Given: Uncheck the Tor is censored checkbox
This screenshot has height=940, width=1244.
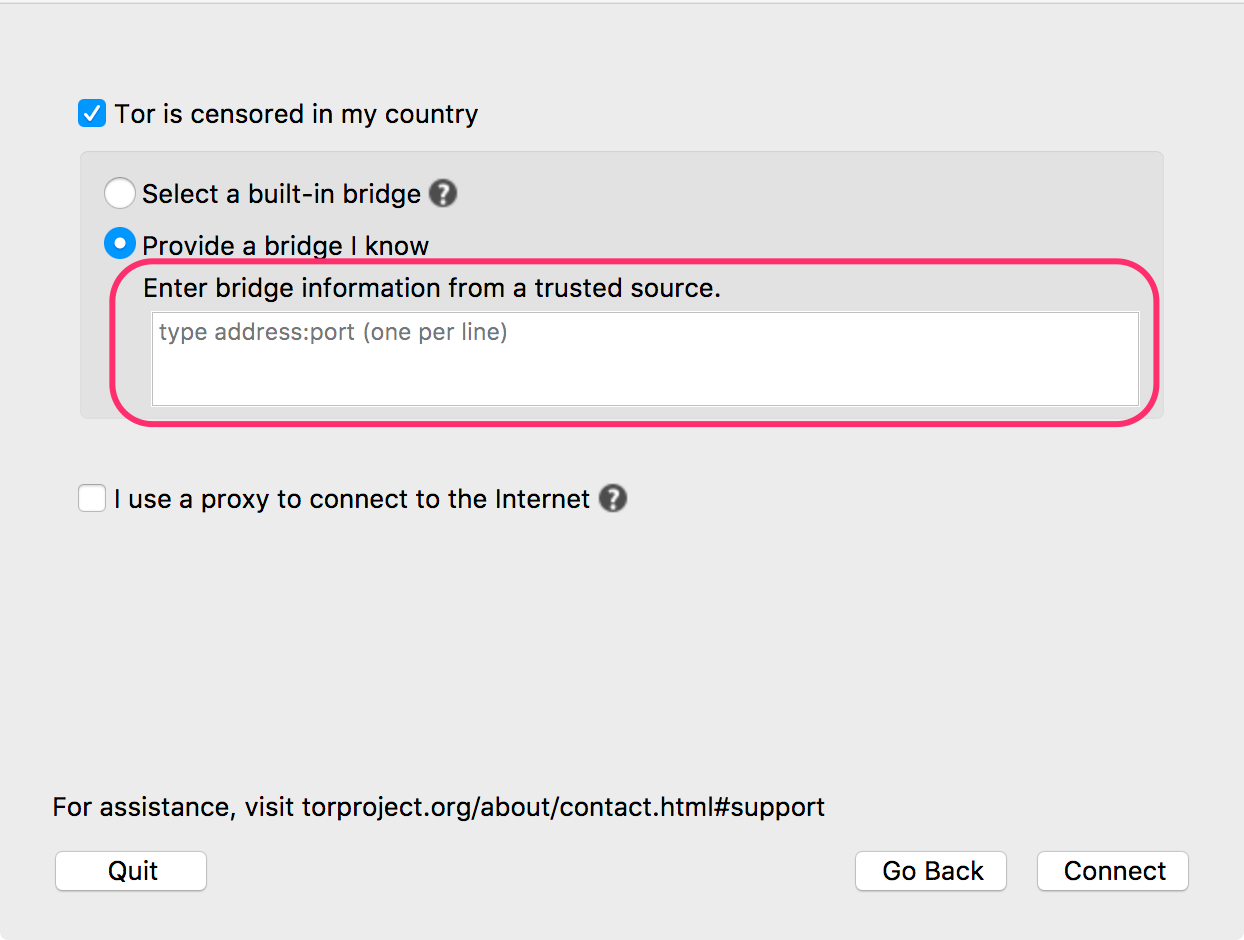Looking at the screenshot, I should click(x=92, y=113).
